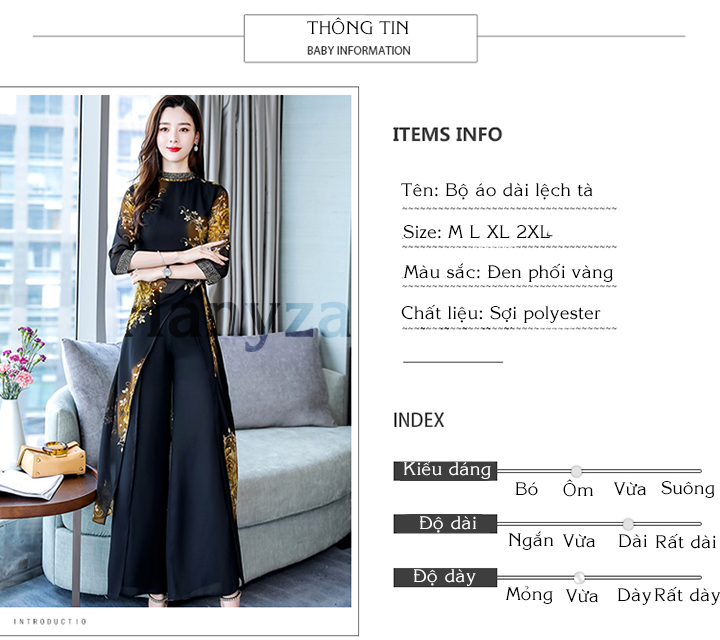Select the Độ dài label block
The image size is (720, 640).
(x=445, y=524)
